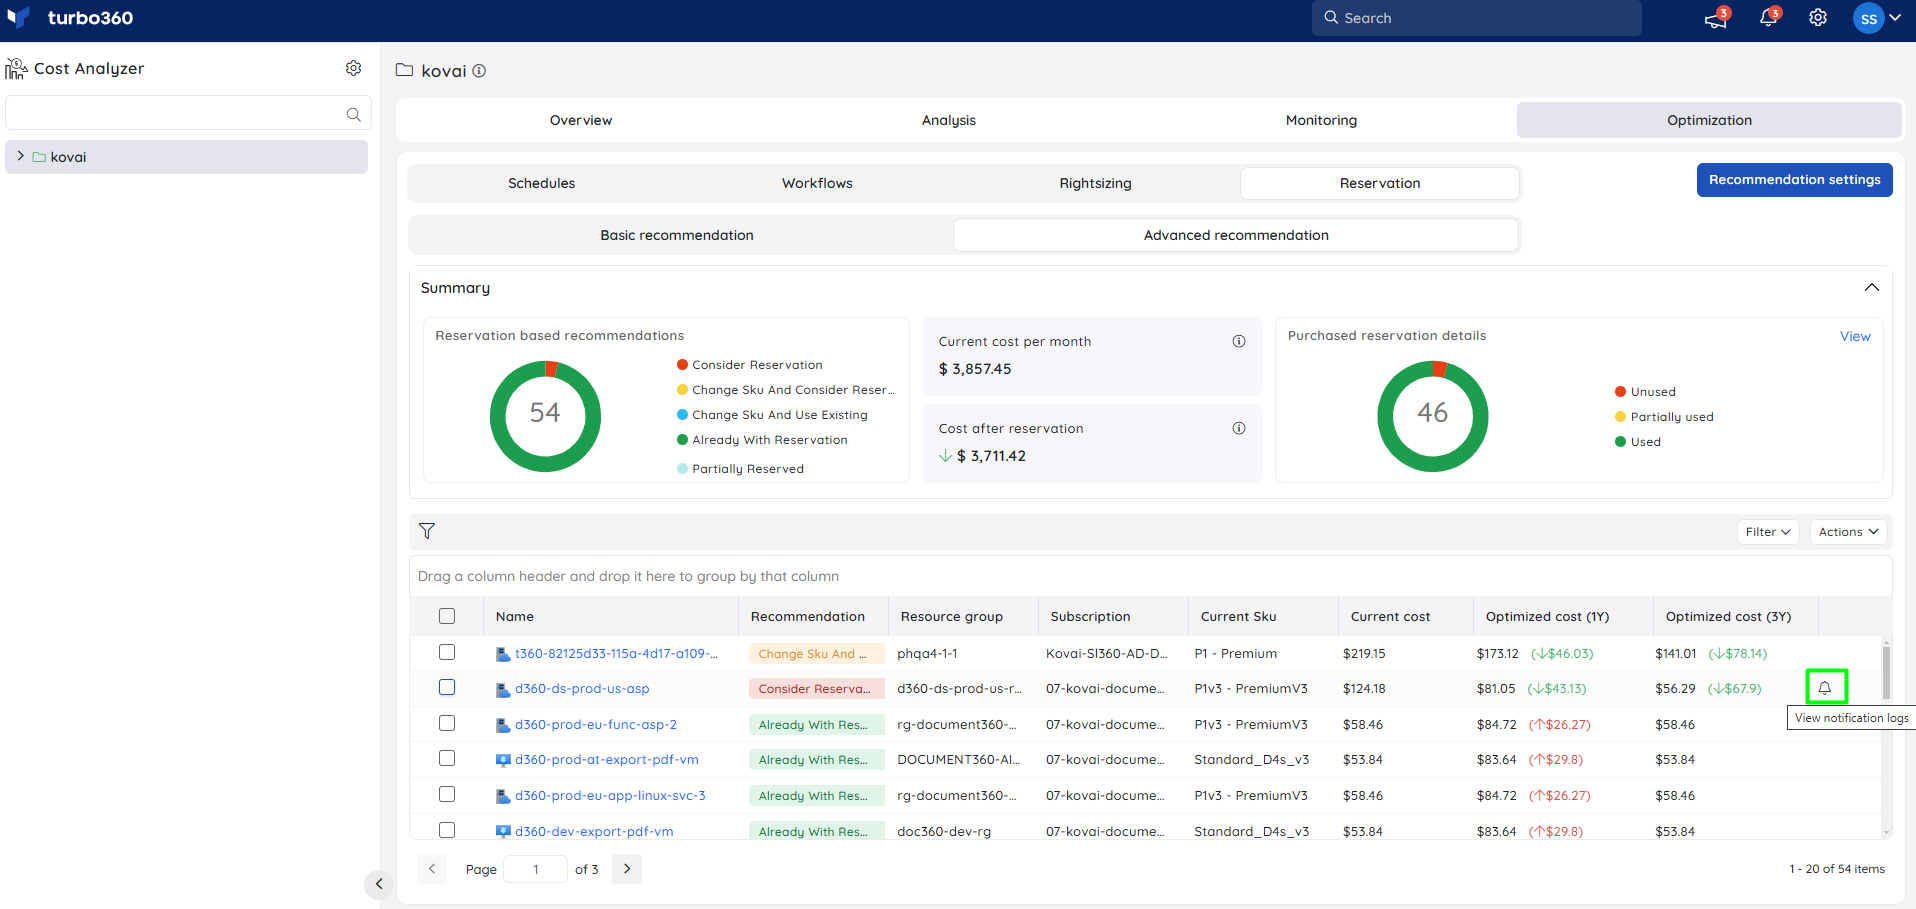Open t360-82125d33 resource link
Image resolution: width=1916 pixels, height=909 pixels.
[616, 654]
